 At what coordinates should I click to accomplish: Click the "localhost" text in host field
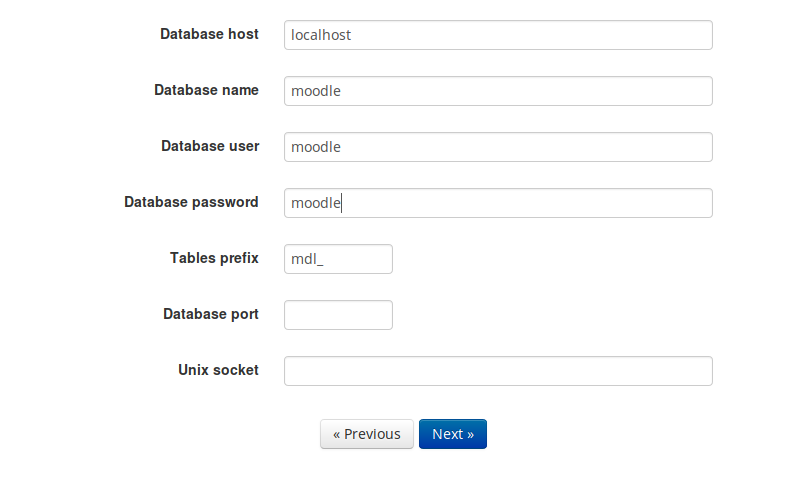pyautogui.click(x=320, y=35)
